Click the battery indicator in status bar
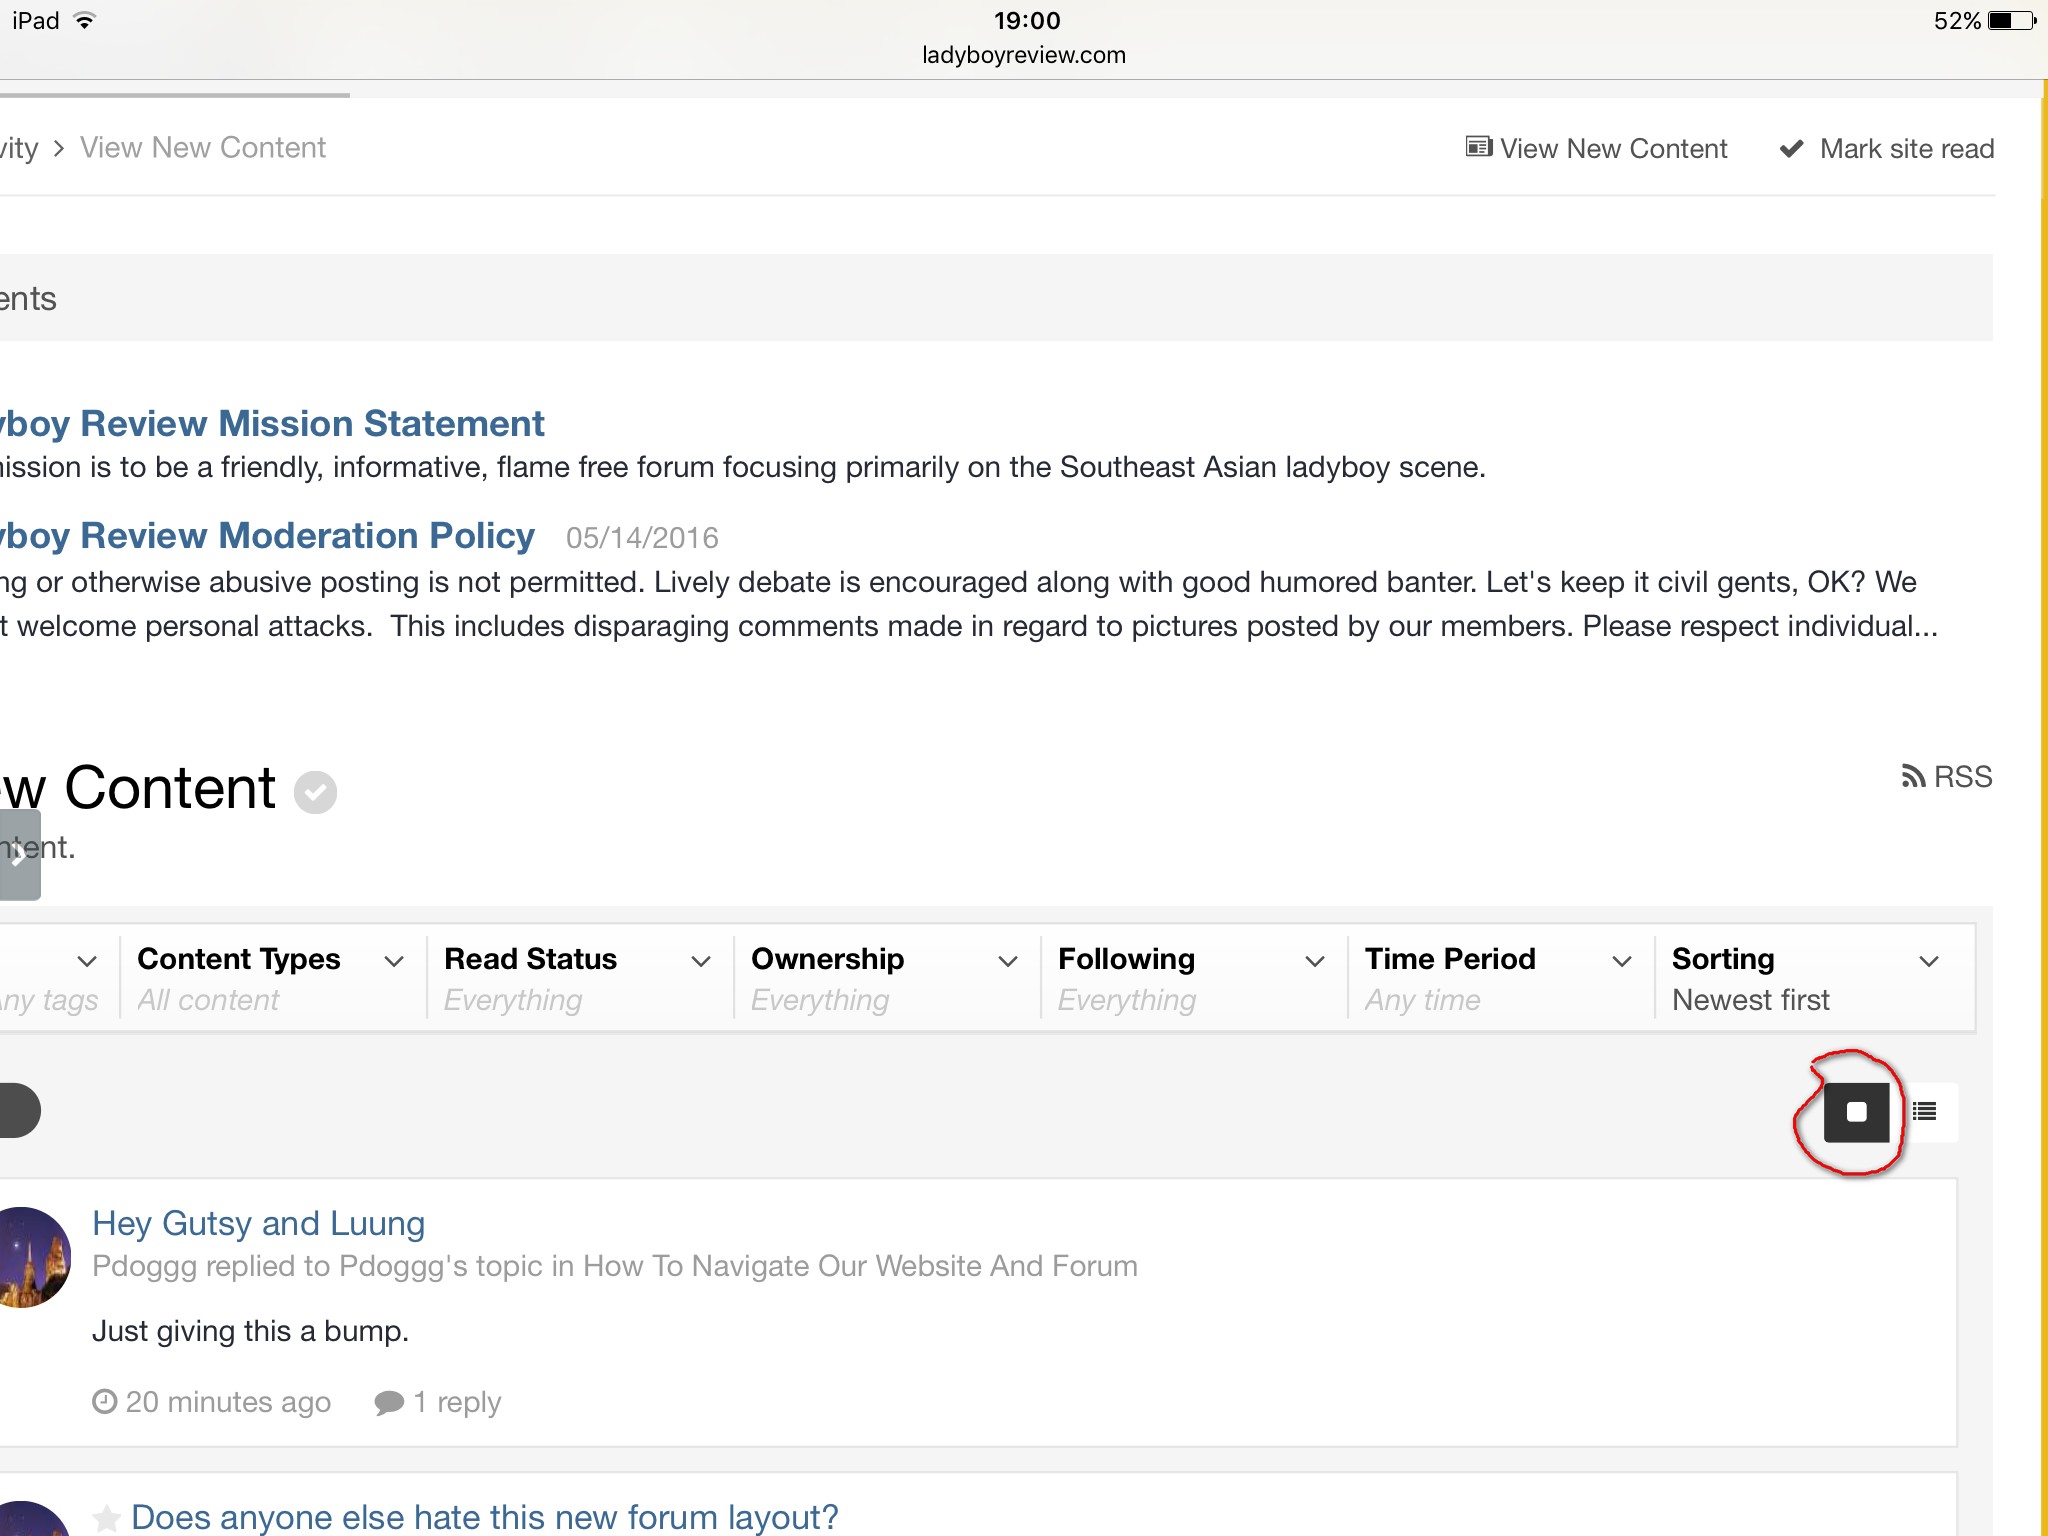The image size is (2048, 1536). pos(2012,21)
